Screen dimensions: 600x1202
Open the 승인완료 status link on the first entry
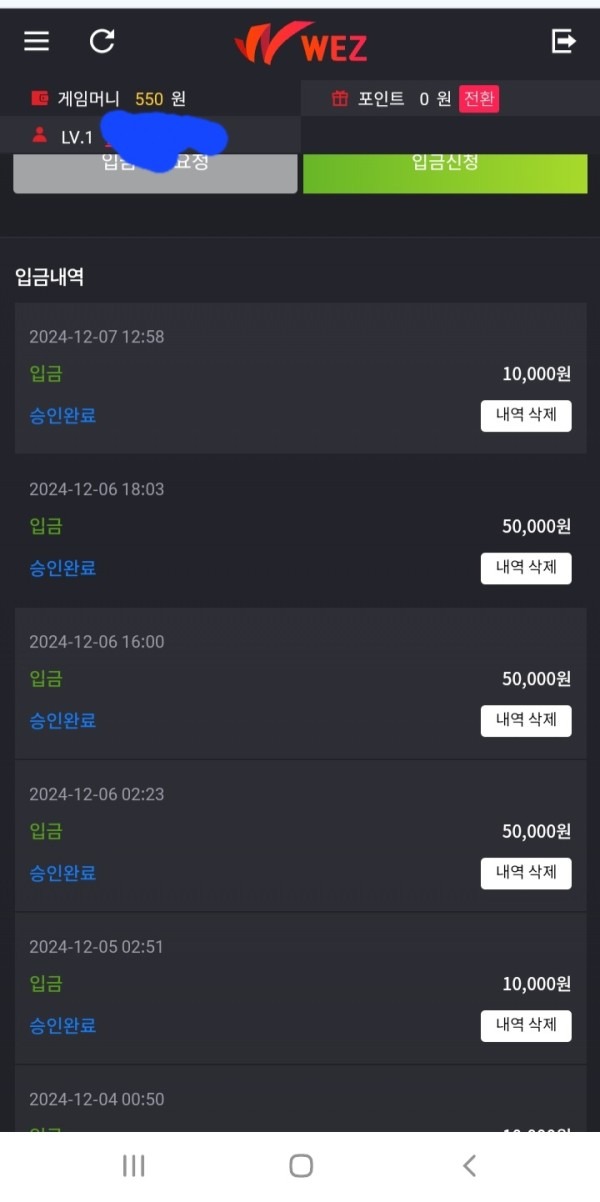[x=62, y=415]
